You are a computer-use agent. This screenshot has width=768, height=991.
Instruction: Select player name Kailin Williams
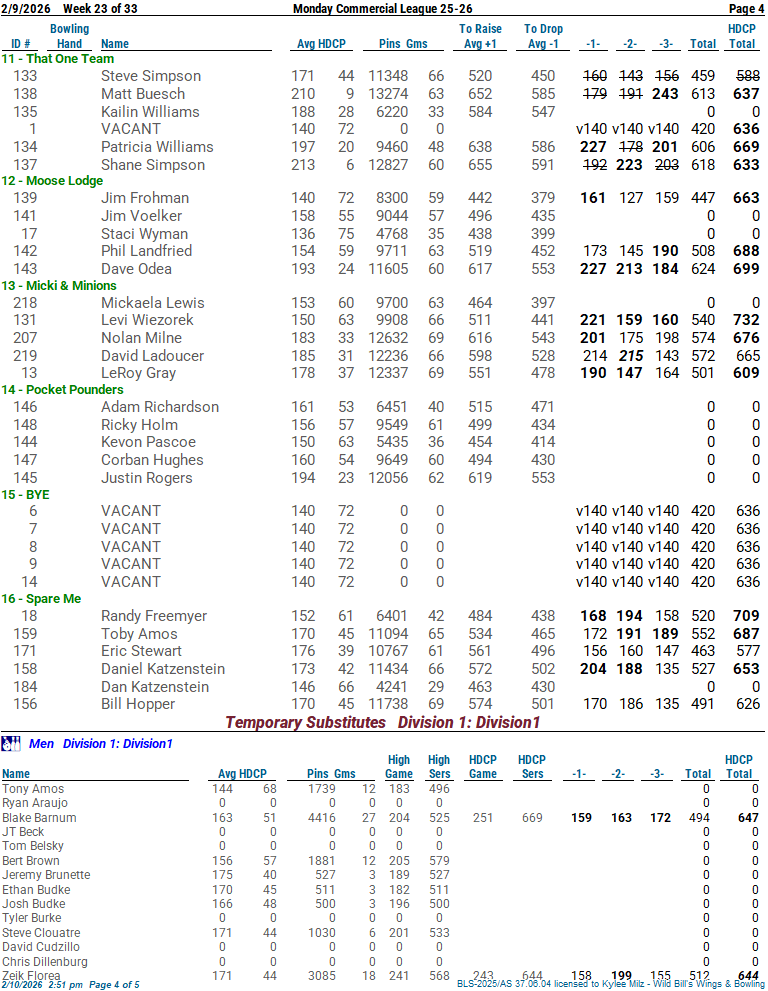150,112
